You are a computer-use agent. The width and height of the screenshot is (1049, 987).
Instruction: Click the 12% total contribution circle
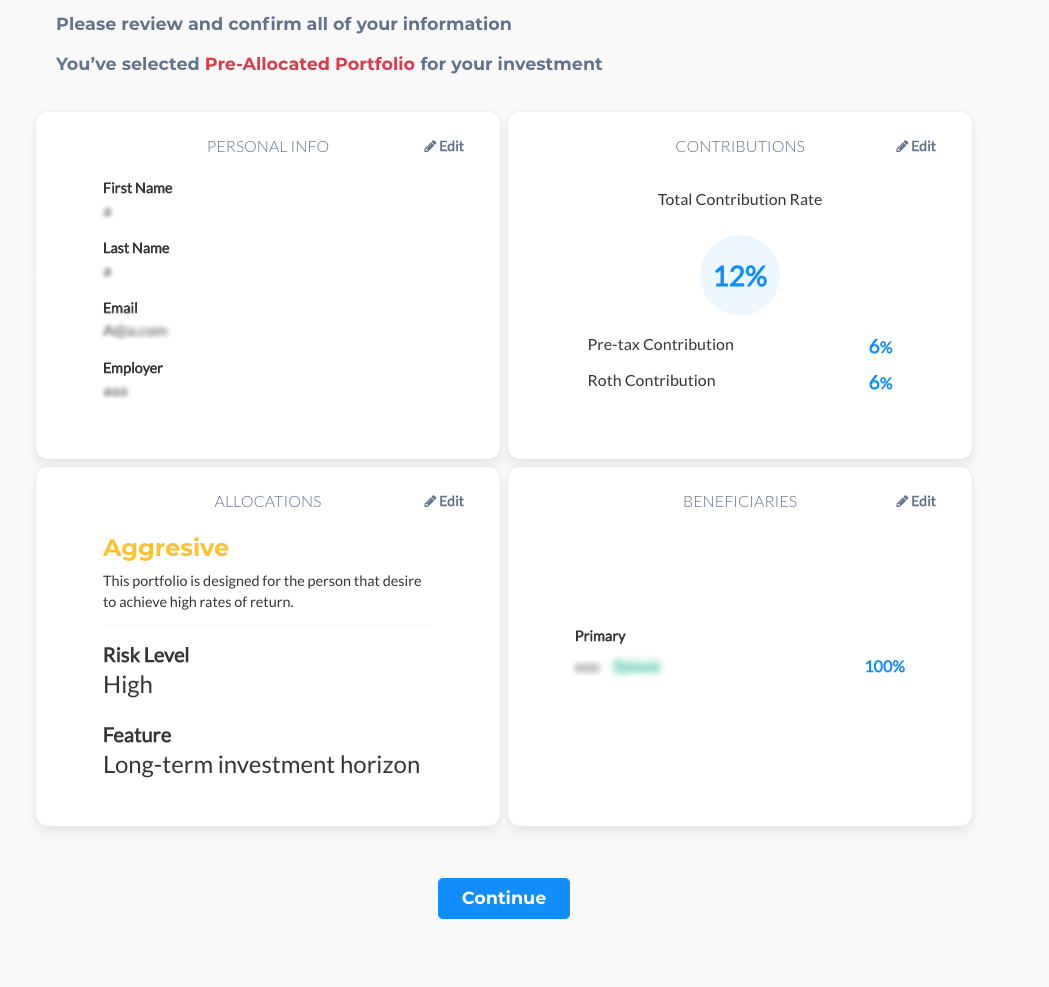tap(740, 275)
